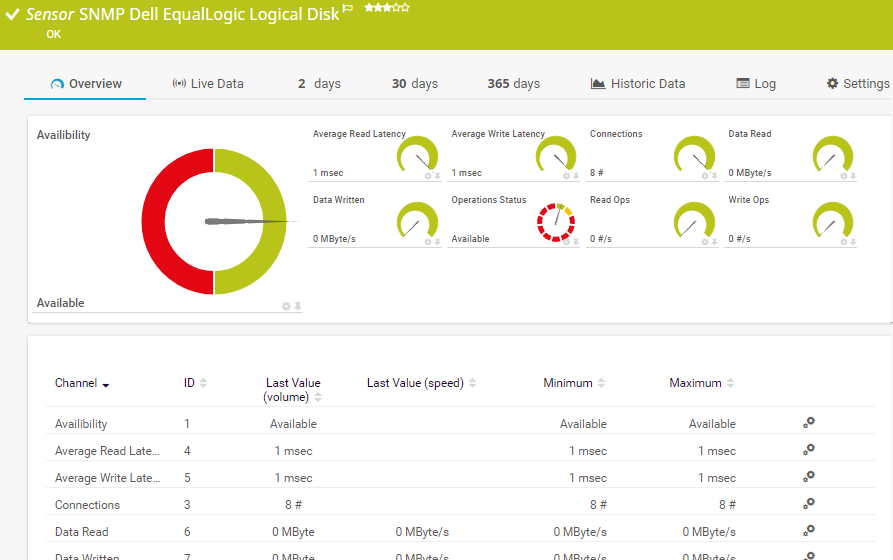Select the Average Read Late... channel name

107,451
